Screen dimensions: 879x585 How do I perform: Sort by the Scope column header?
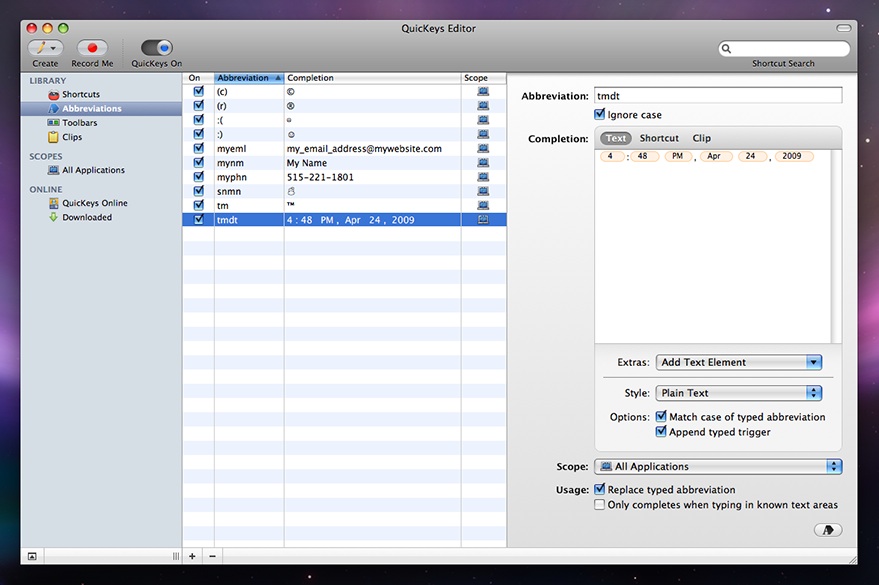(x=483, y=78)
